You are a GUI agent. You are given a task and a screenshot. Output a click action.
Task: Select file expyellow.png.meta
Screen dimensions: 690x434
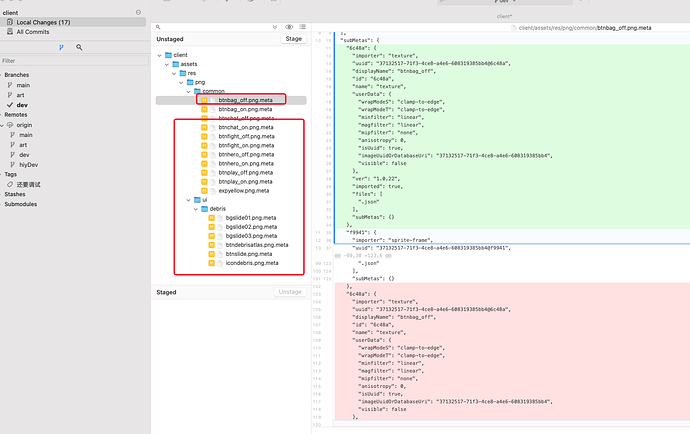pos(244,191)
